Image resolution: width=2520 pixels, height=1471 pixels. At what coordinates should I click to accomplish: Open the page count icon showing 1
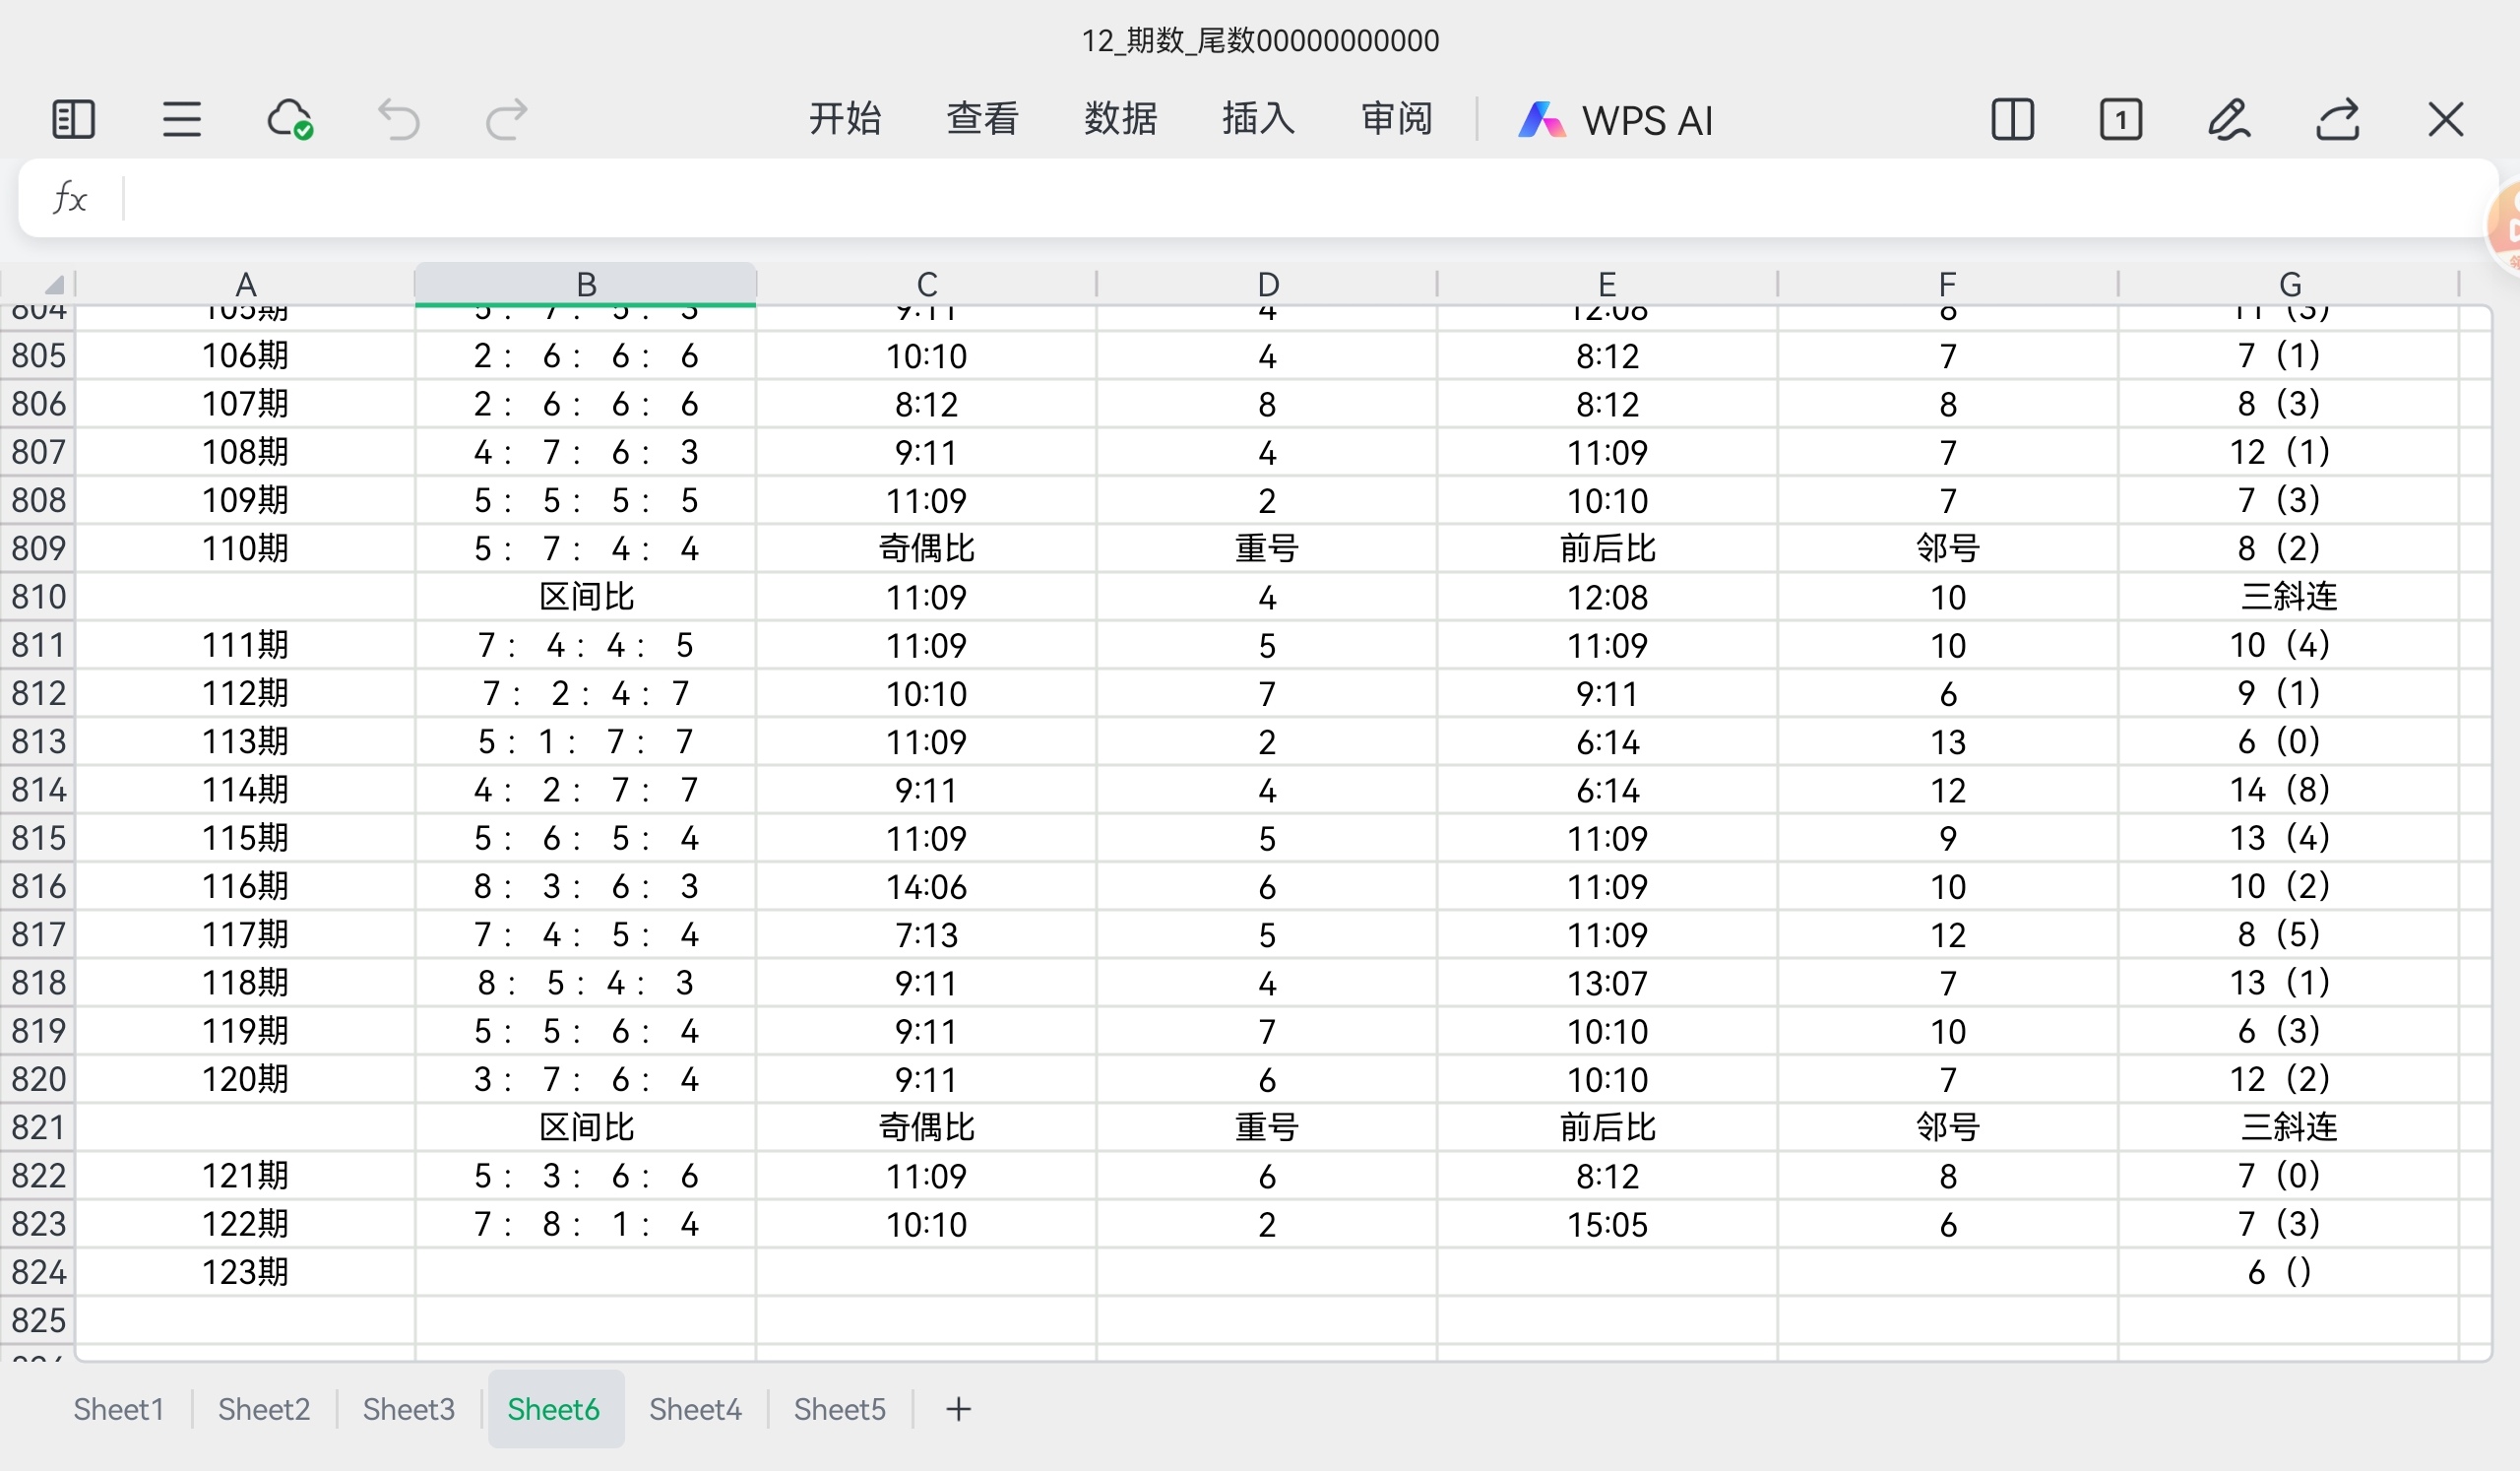2120,120
